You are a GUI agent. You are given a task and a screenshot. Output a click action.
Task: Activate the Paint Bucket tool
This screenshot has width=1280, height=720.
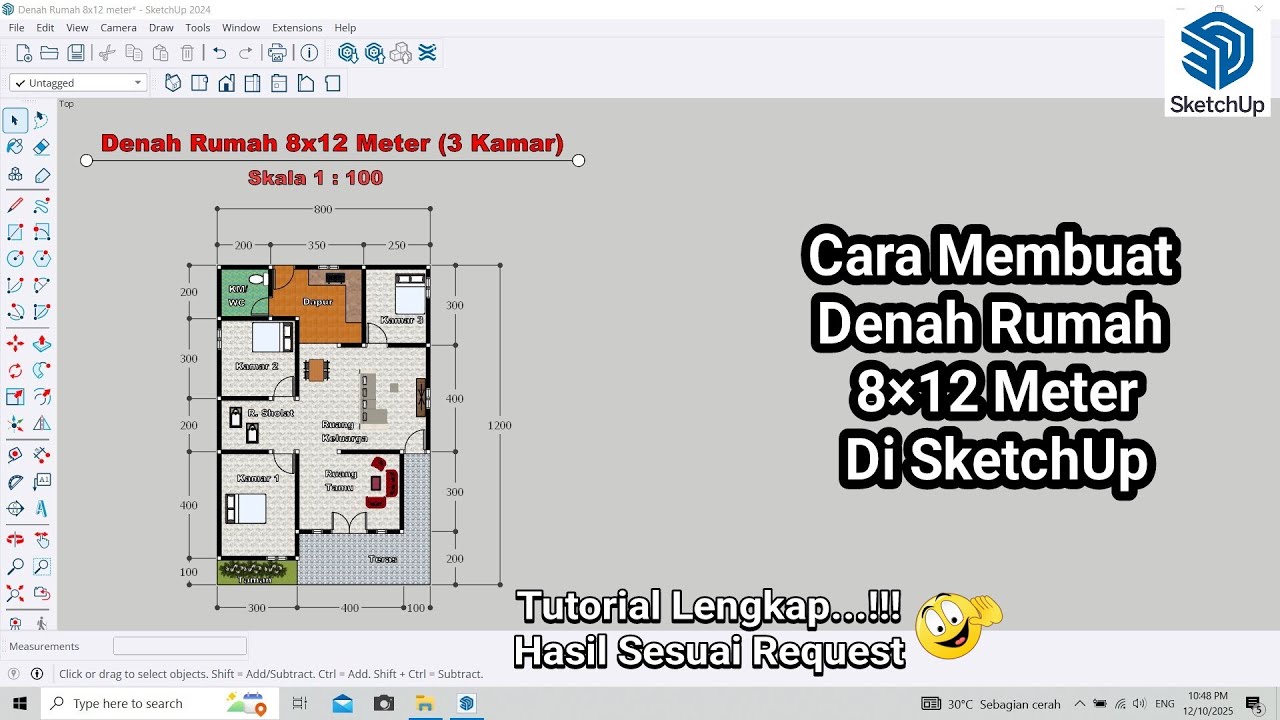[15, 147]
